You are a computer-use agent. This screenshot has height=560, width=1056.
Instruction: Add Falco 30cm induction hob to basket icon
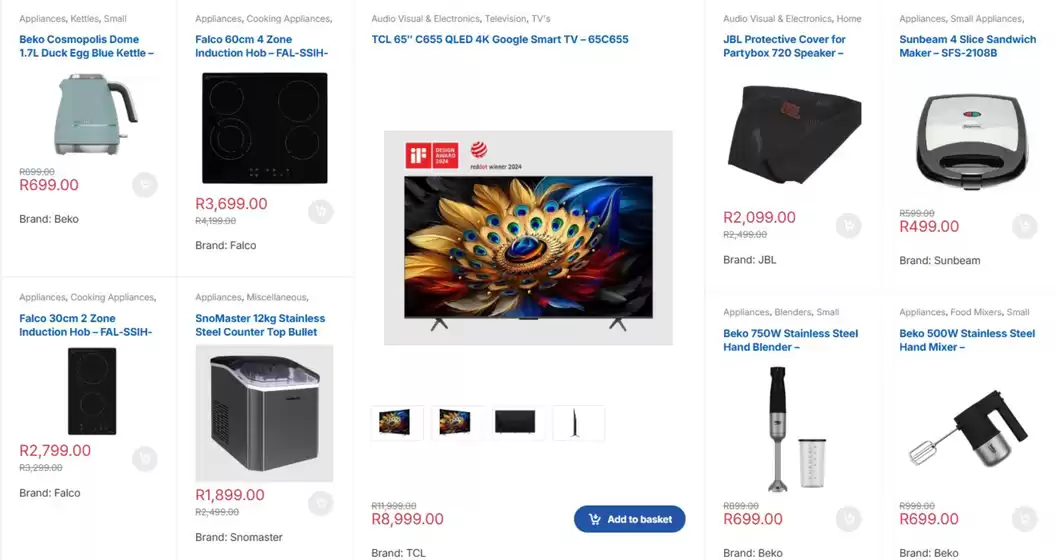point(144,459)
